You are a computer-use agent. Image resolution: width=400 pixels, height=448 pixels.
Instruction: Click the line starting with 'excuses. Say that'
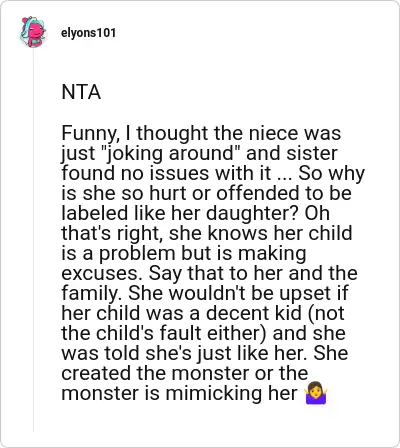coord(209,273)
